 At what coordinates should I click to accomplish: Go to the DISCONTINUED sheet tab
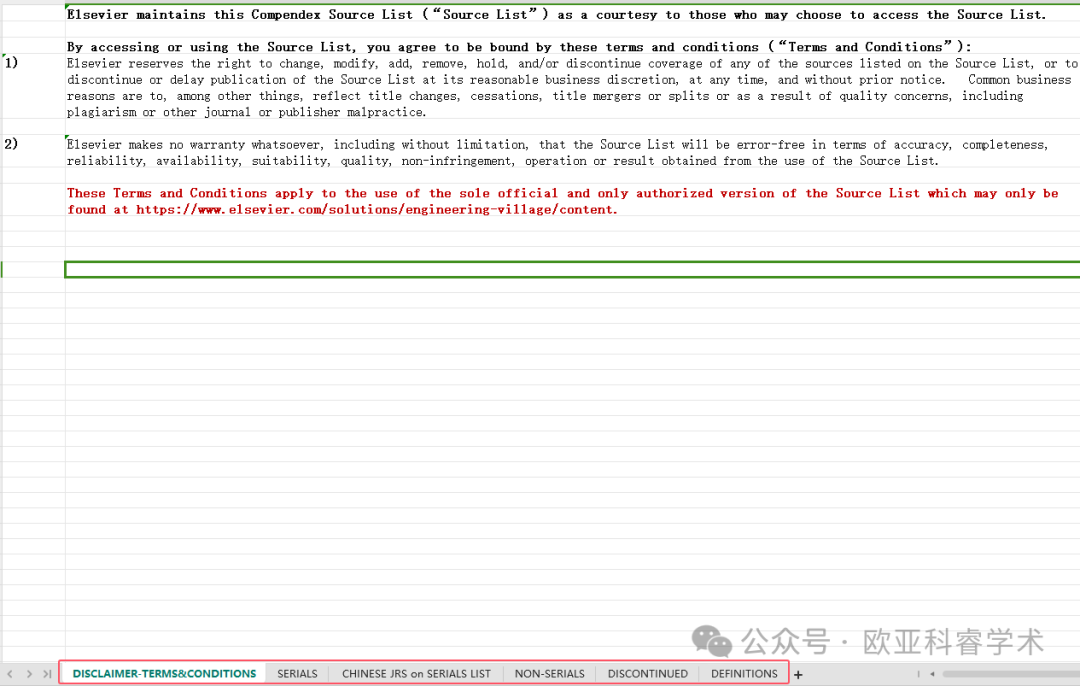[x=647, y=674]
